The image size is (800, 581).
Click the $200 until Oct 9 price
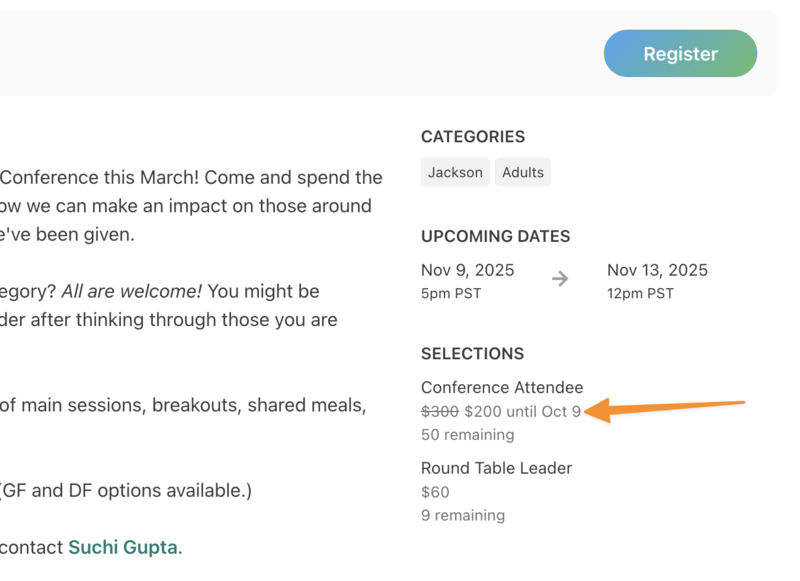(x=522, y=411)
